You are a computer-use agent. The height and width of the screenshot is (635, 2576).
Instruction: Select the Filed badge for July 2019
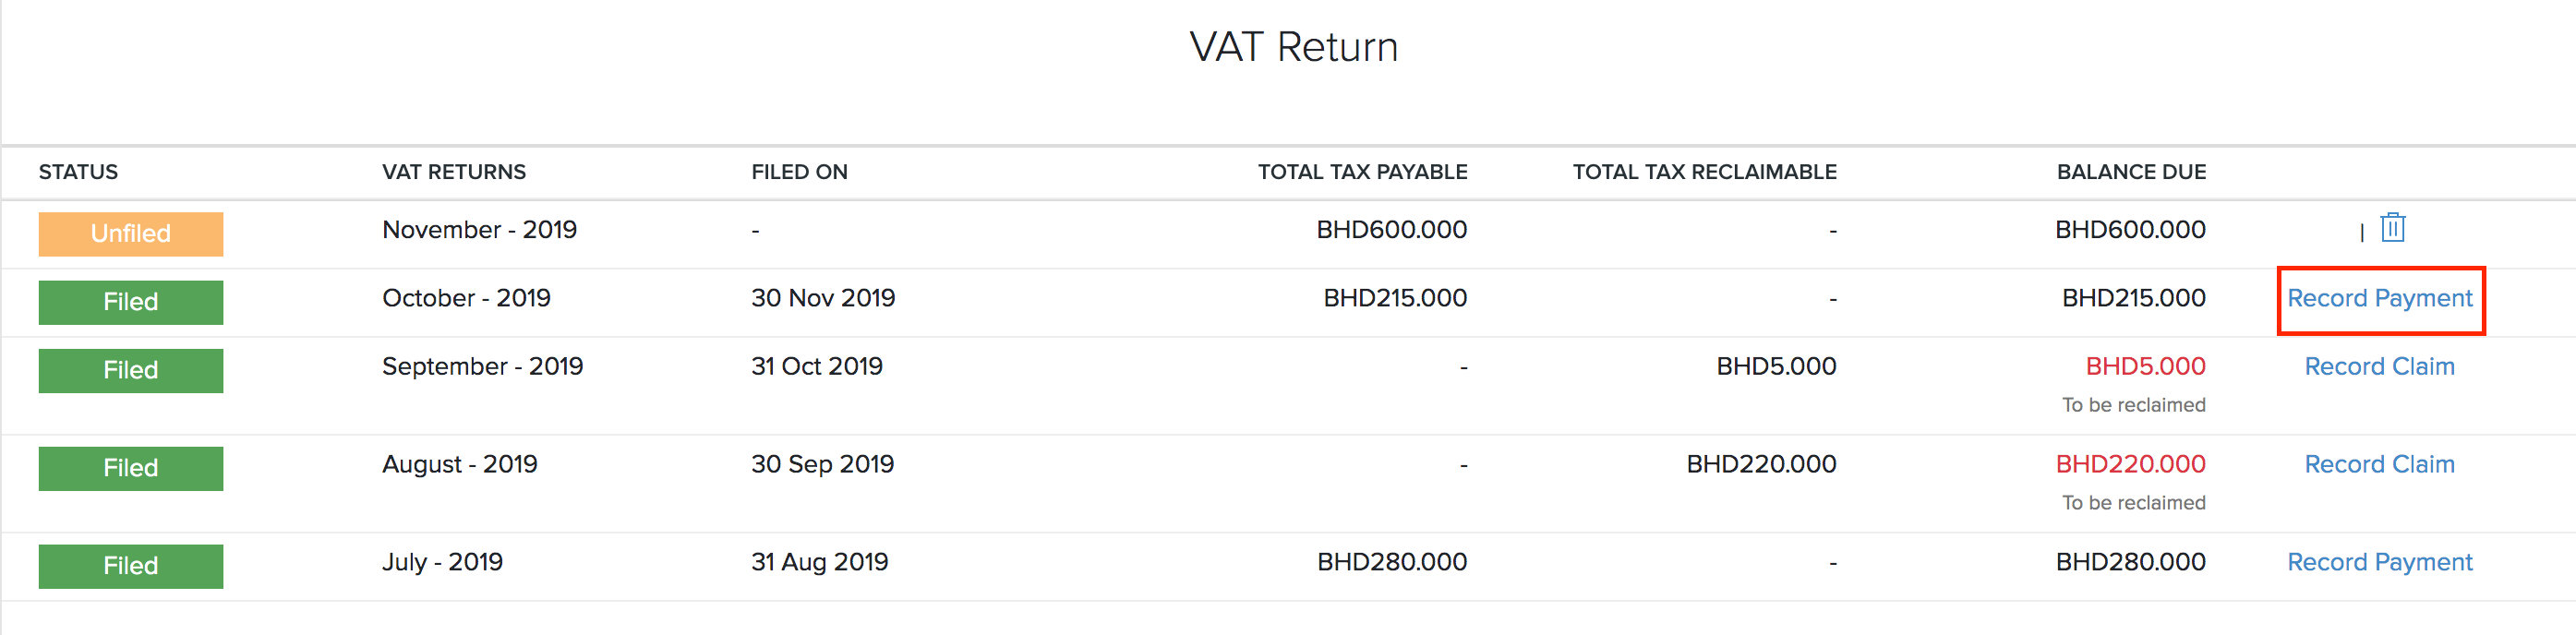point(130,565)
